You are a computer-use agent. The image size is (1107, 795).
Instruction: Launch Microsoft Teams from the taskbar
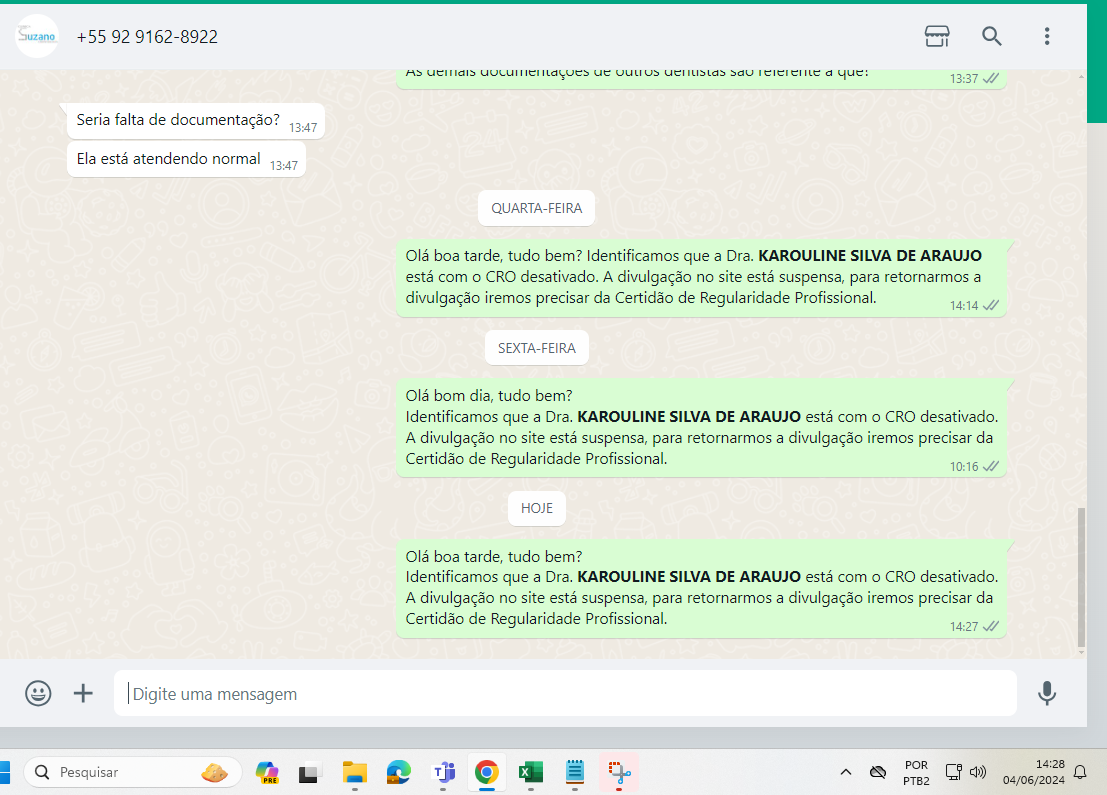tap(442, 772)
